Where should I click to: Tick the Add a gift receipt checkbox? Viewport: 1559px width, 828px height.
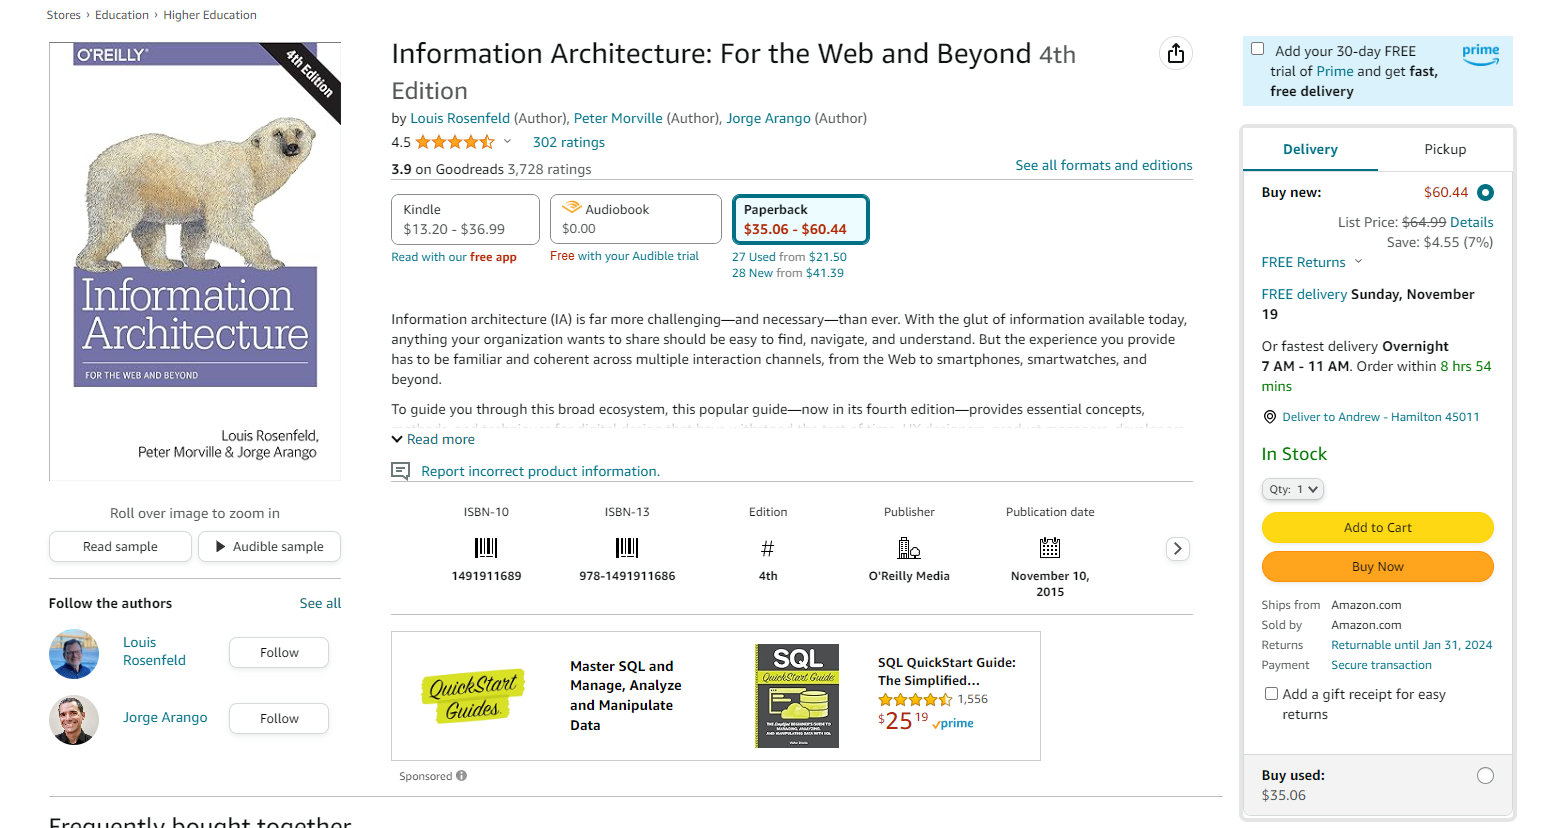tap(1271, 693)
